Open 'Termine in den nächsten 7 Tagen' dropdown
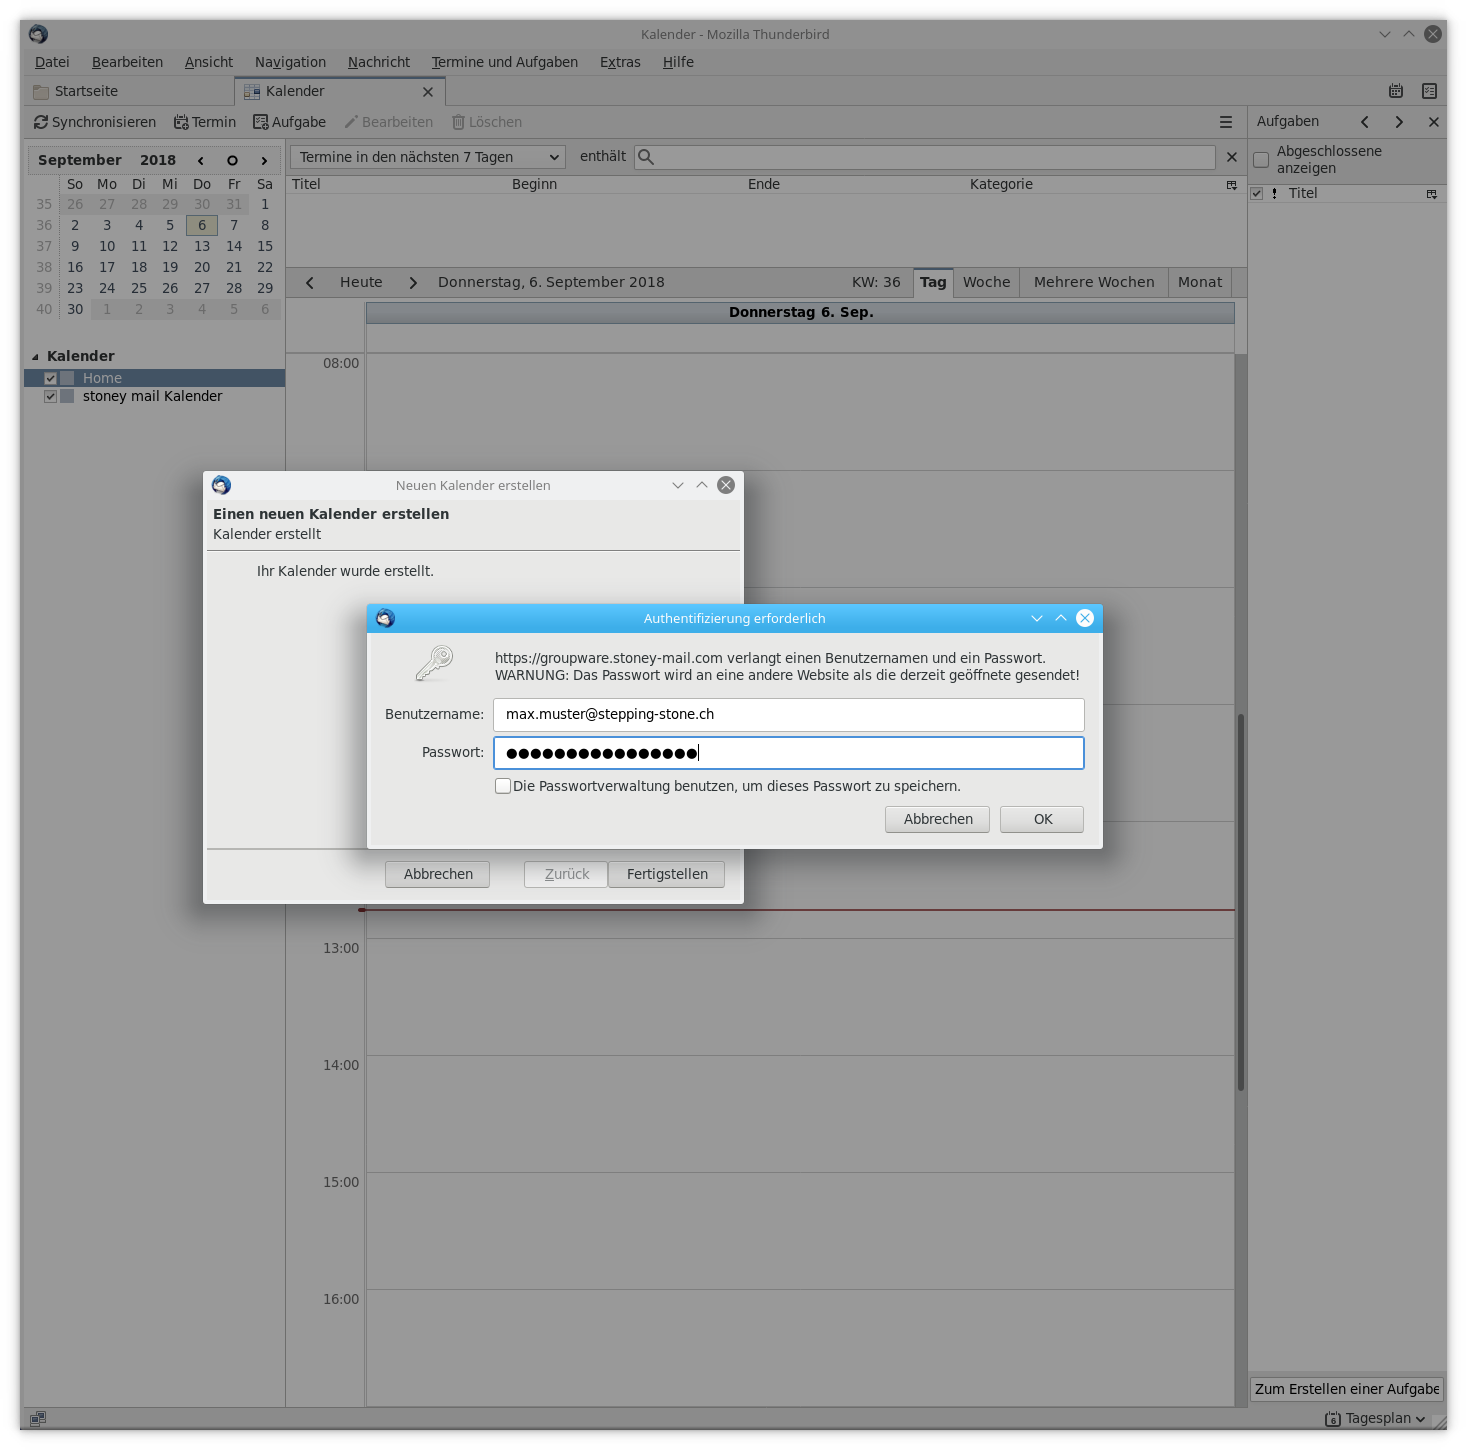This screenshot has width=1467, height=1450. pyautogui.click(x=428, y=157)
